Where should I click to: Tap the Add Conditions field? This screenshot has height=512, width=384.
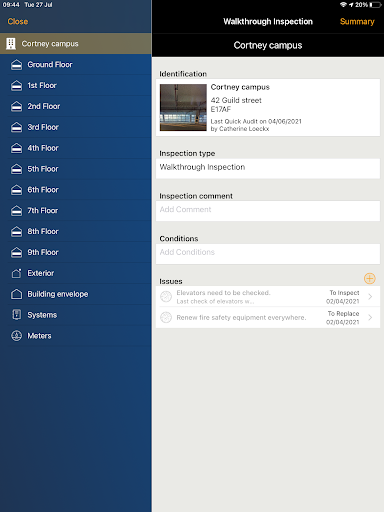point(268,254)
